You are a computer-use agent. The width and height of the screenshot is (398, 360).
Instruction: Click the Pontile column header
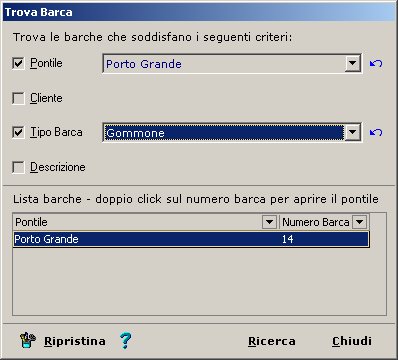pyautogui.click(x=138, y=222)
